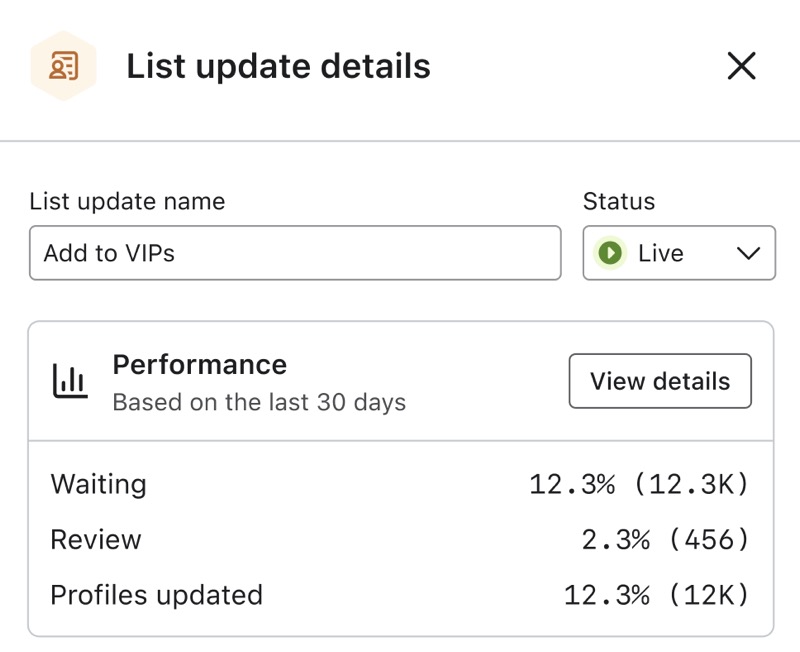This screenshot has height=652, width=800.
Task: Click into the Add to VIPs name field
Action: 295,253
